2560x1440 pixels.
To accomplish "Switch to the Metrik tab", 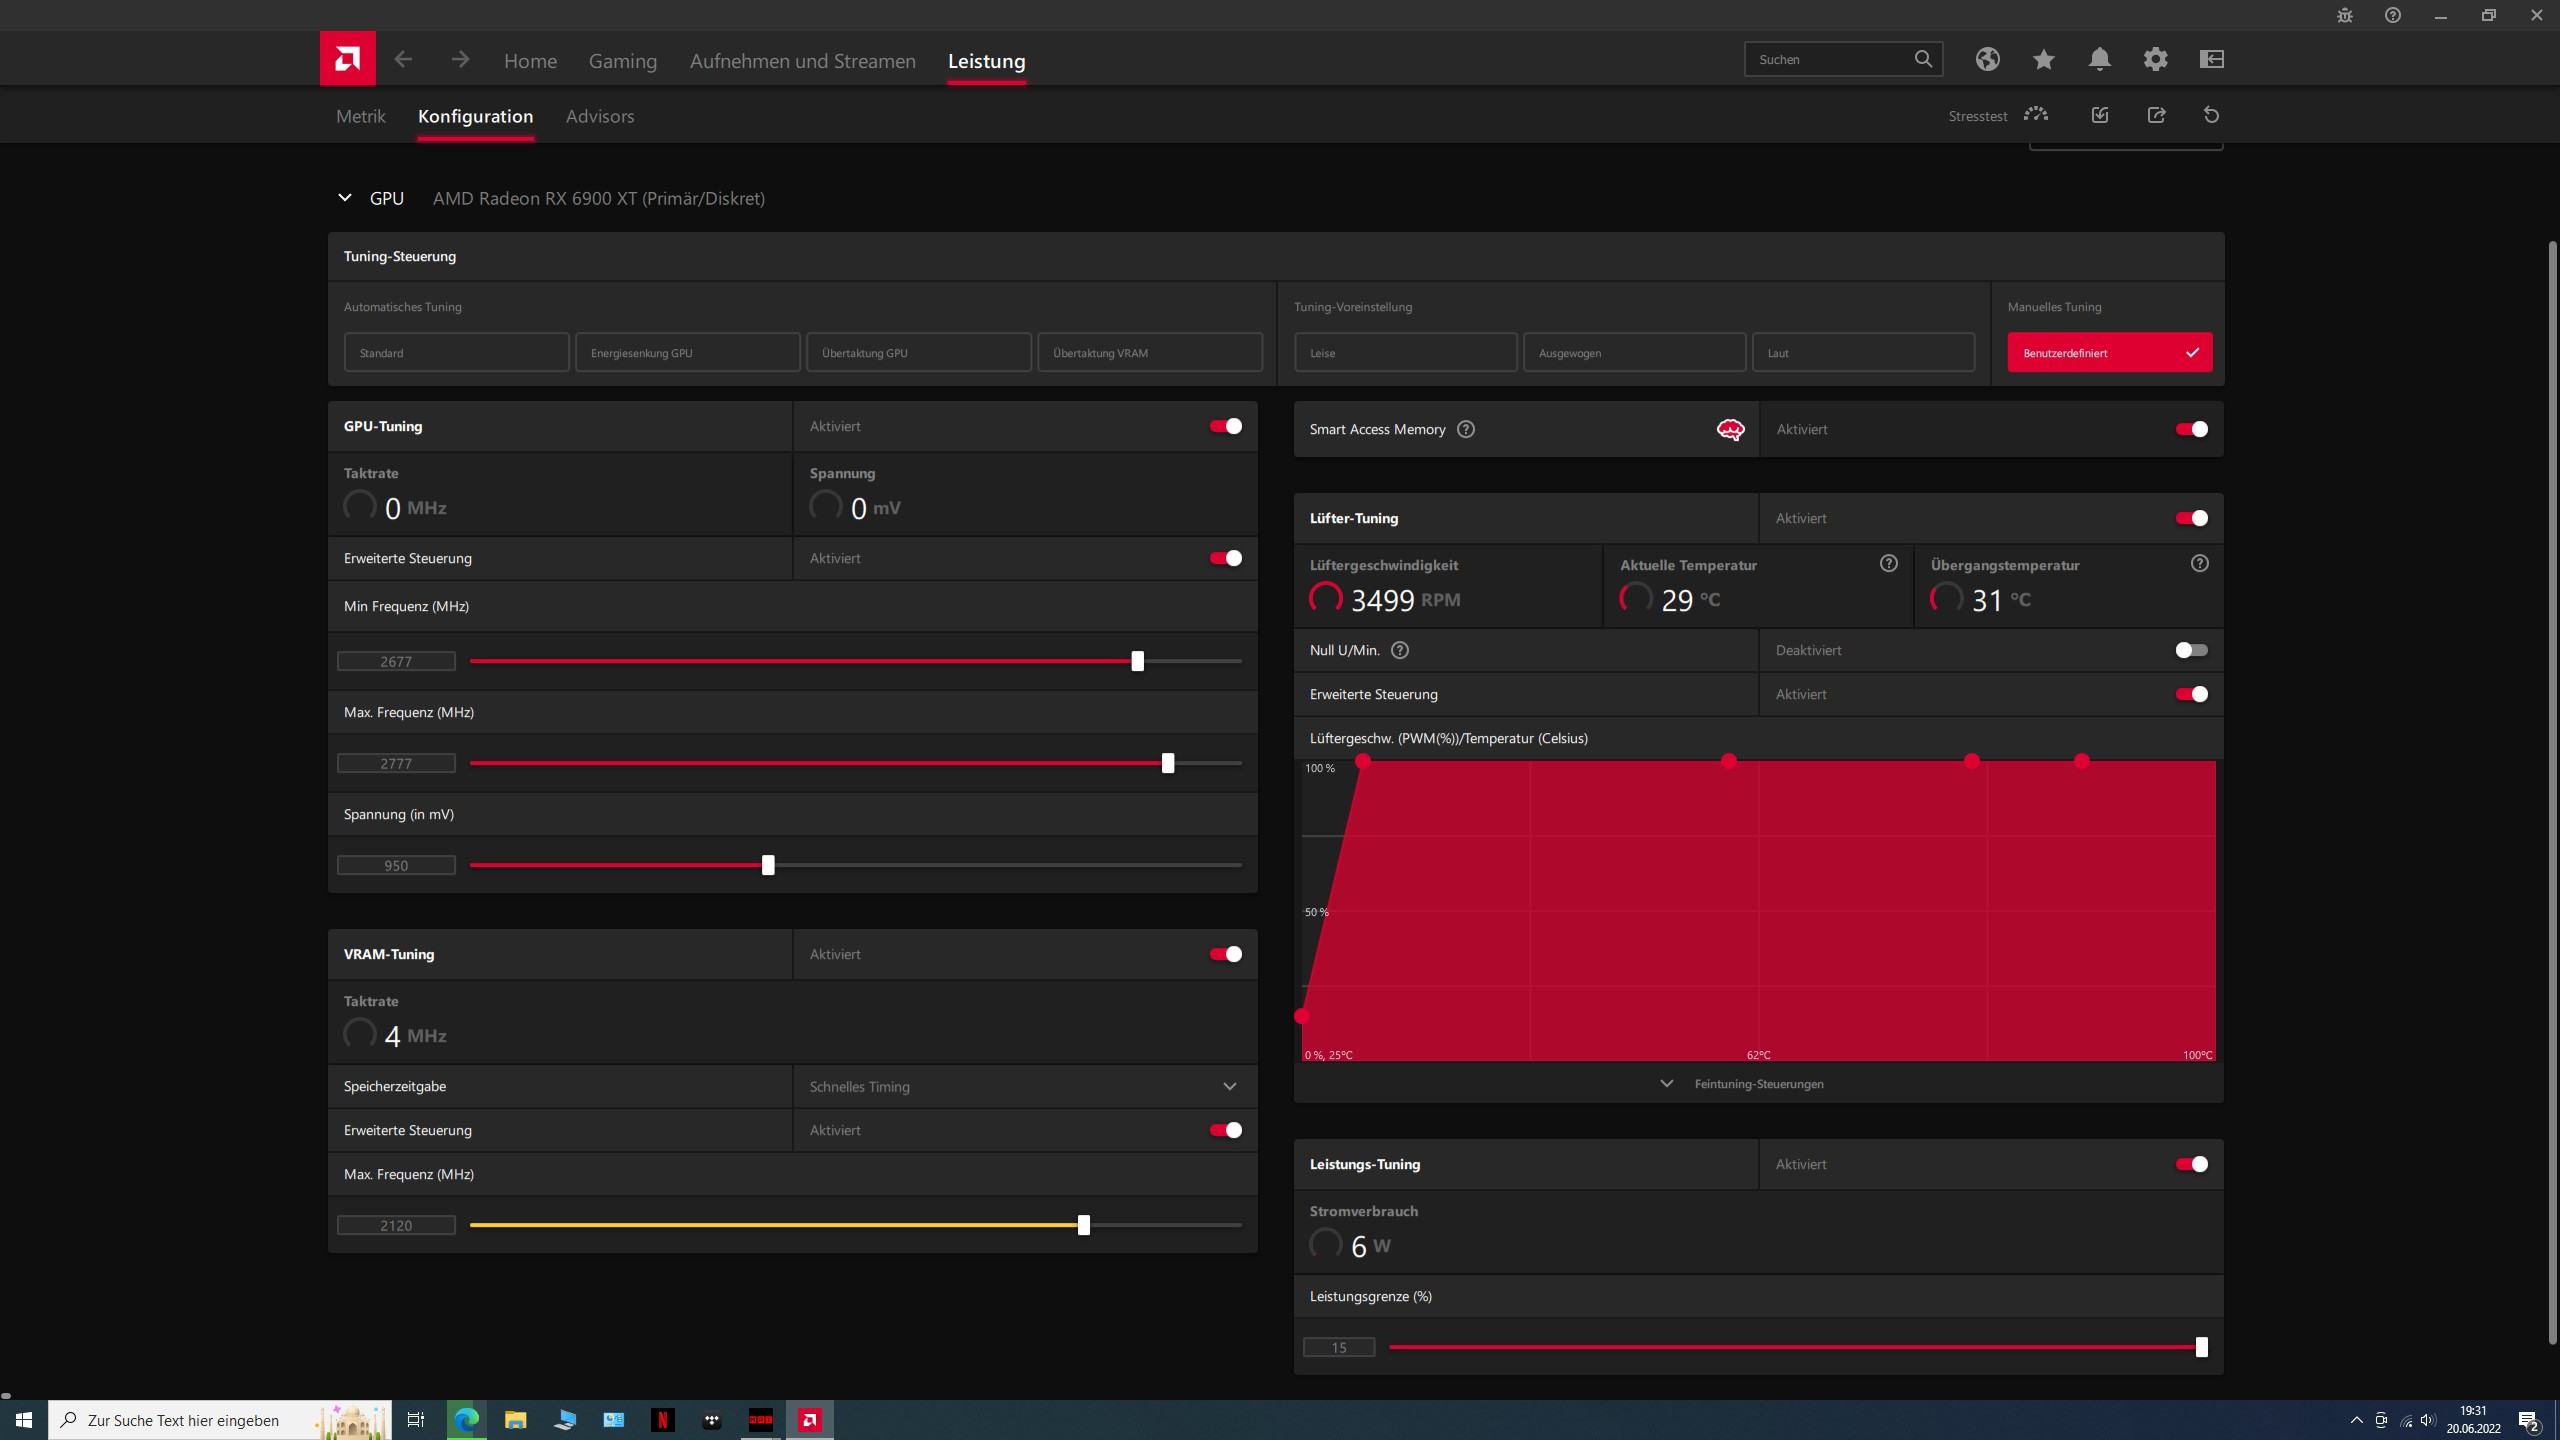I will click(x=360, y=116).
